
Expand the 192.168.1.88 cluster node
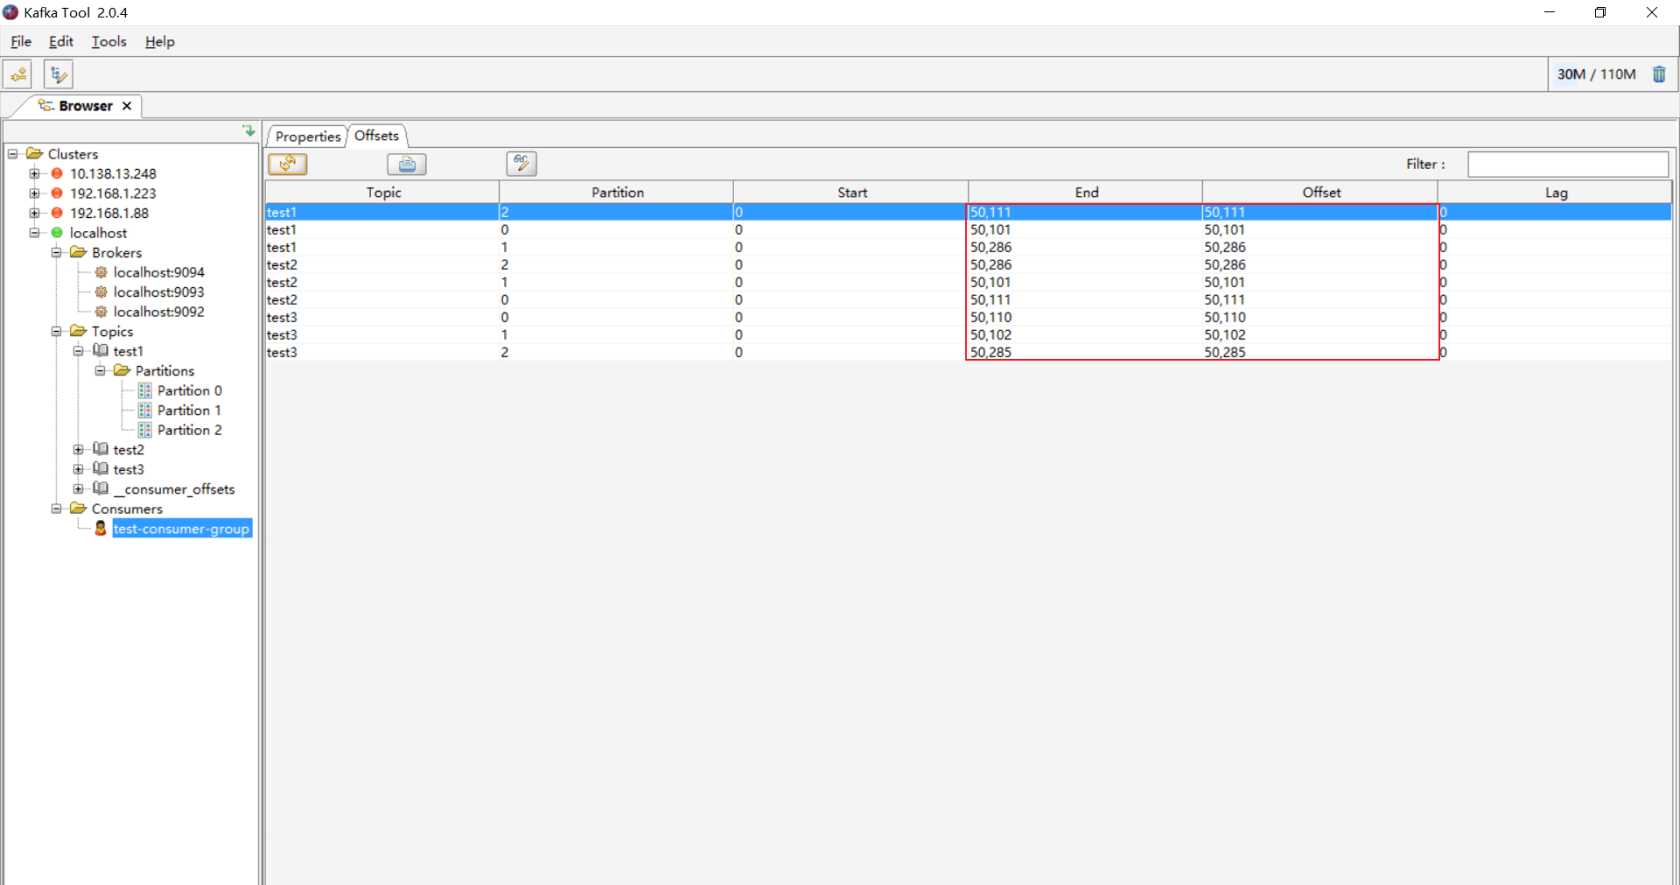(34, 213)
